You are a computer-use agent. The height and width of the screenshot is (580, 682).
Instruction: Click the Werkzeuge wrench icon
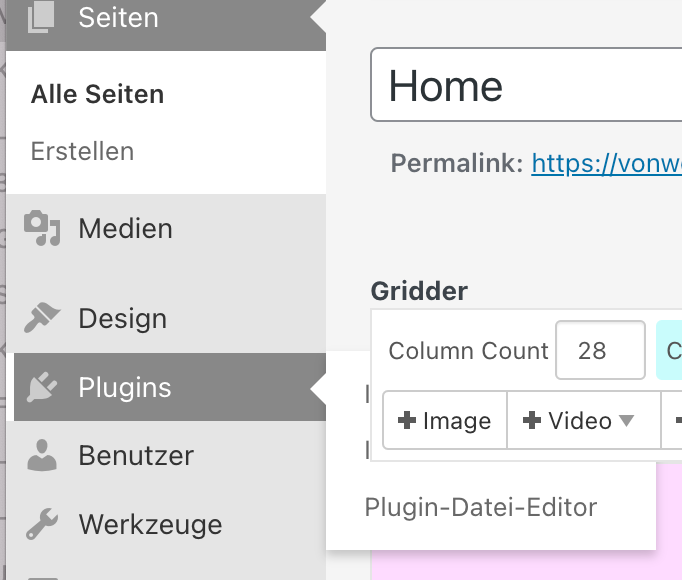point(42,523)
